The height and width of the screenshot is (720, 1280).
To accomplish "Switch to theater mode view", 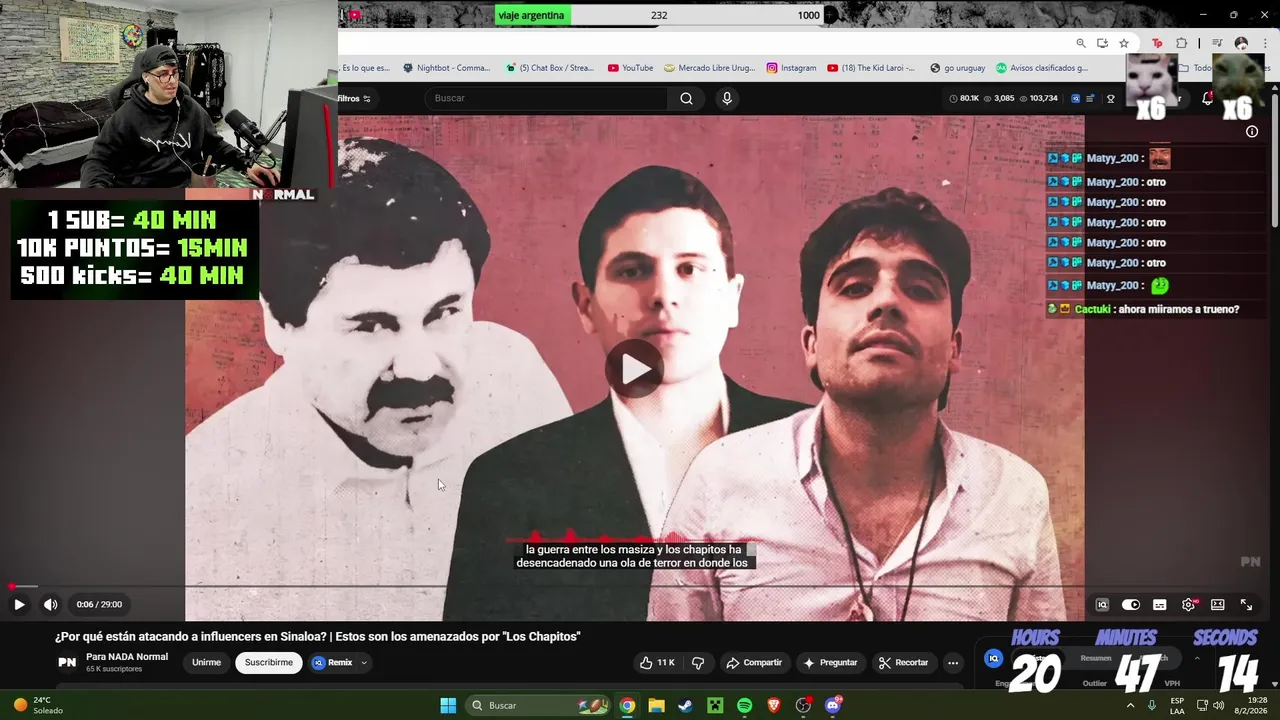I will pyautogui.click(x=1218, y=604).
